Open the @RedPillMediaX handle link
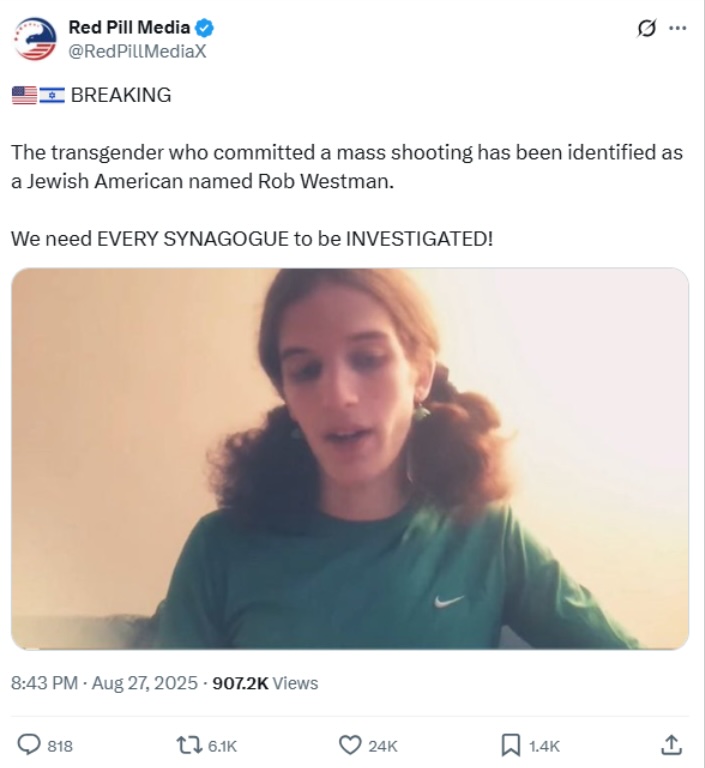The width and height of the screenshot is (705, 768). [x=137, y=51]
